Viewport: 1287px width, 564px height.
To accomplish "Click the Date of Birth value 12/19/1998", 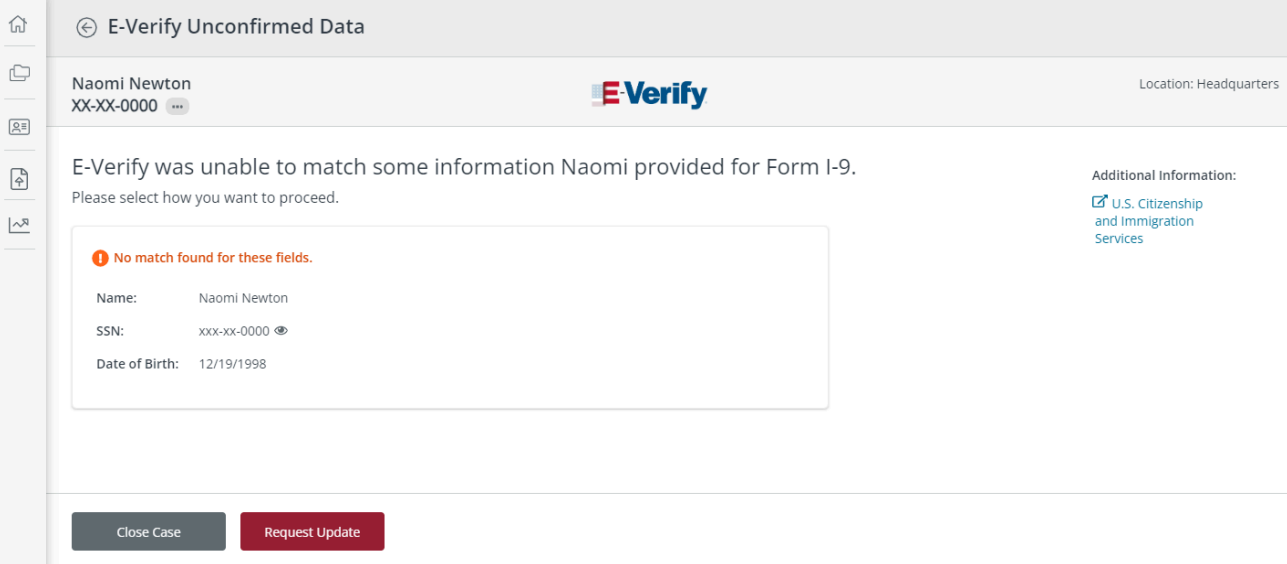I will click(x=233, y=364).
